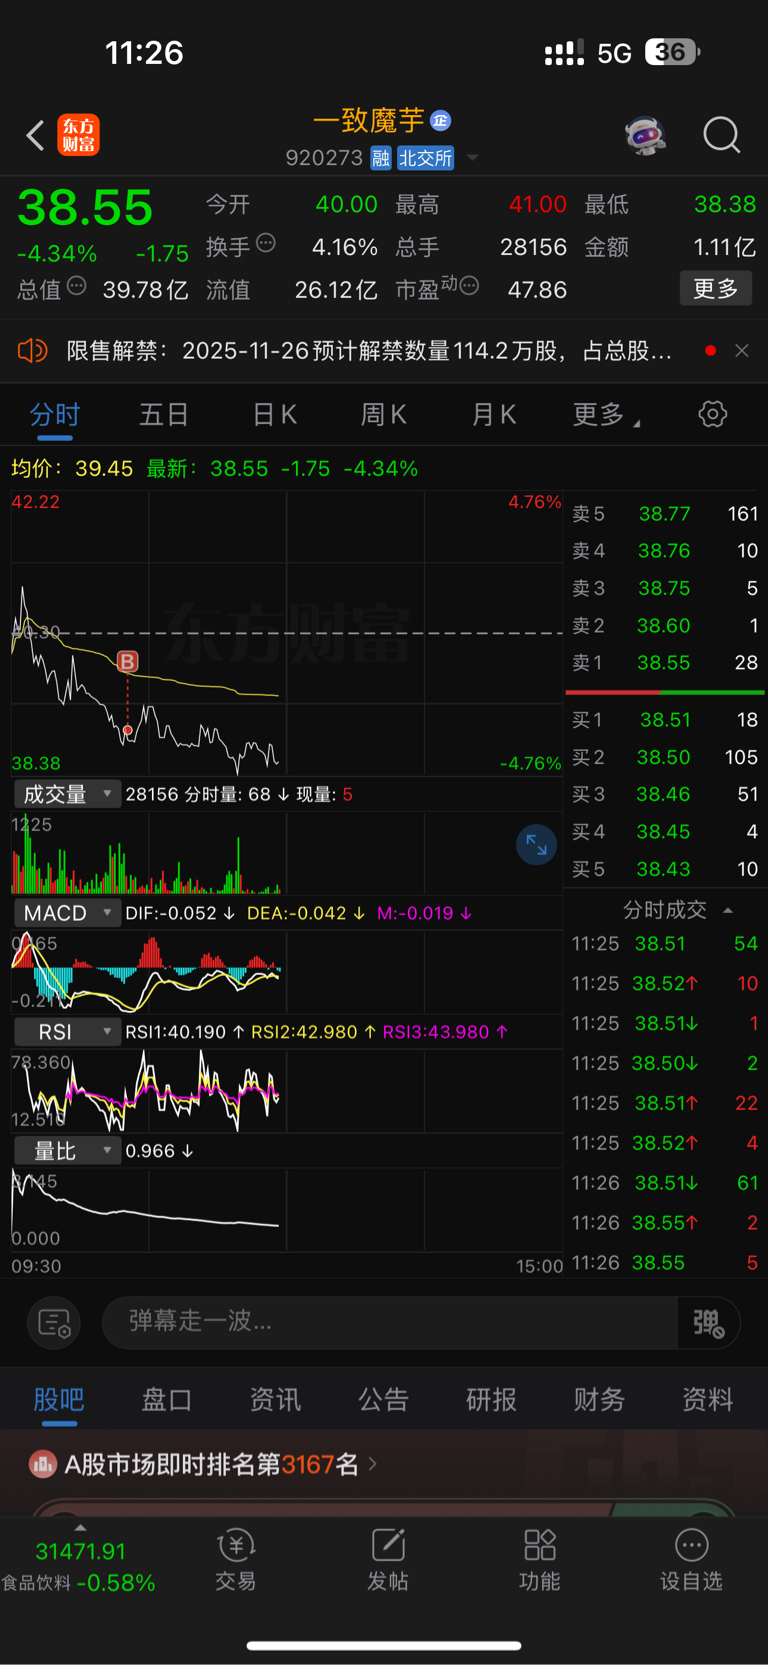Select the 股吧 tab

[59, 1399]
